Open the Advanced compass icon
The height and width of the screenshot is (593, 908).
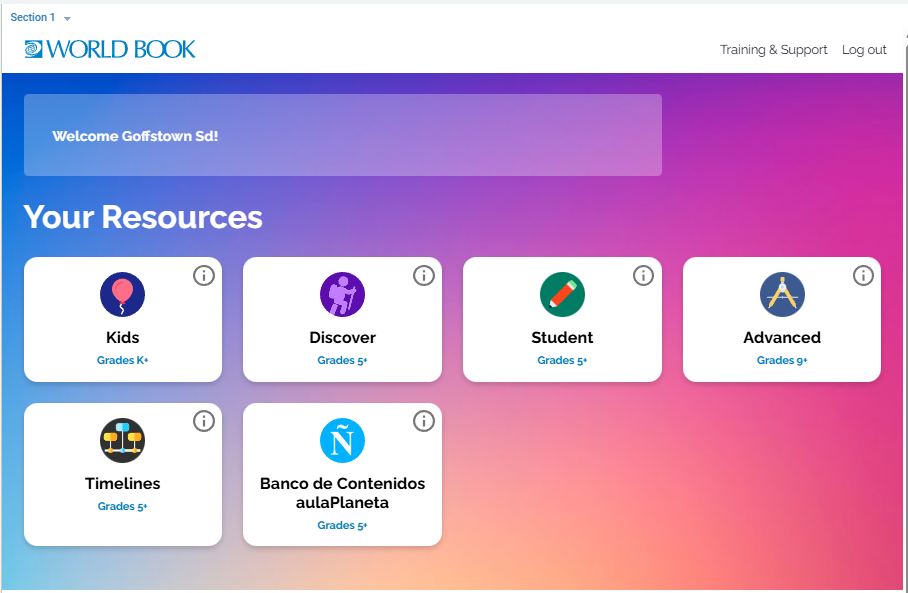[782, 294]
